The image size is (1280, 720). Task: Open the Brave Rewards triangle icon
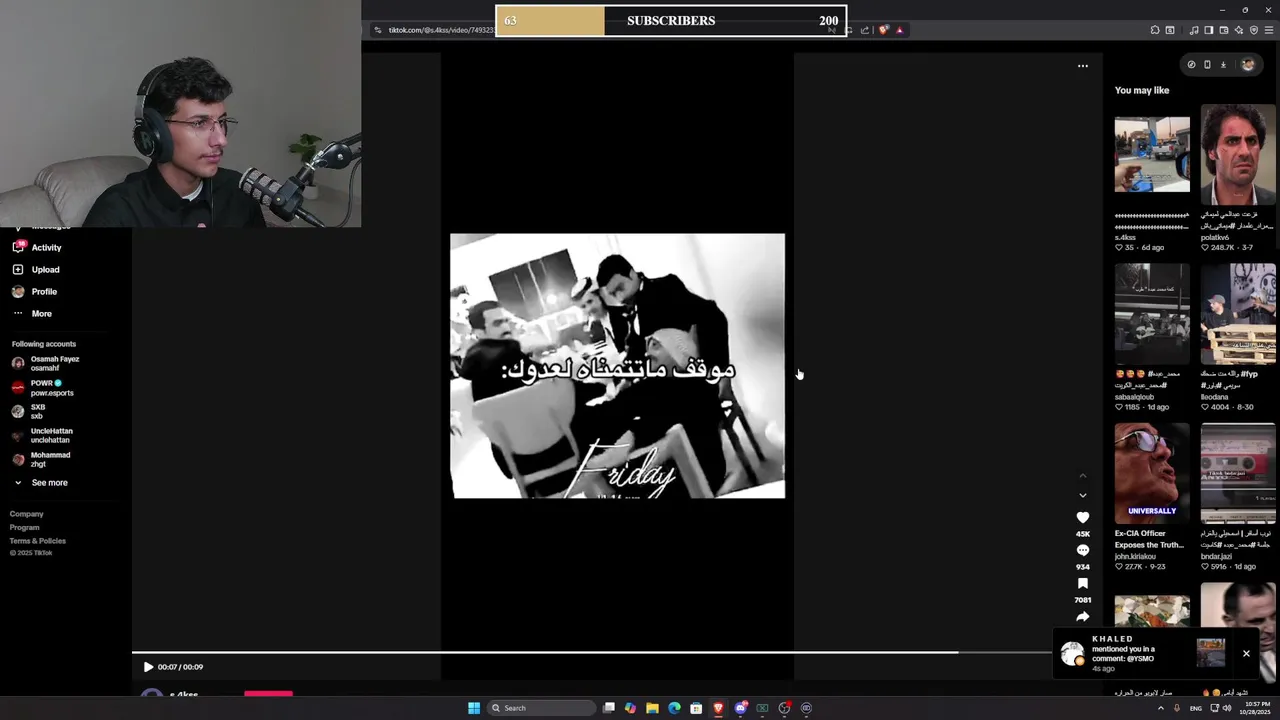click(x=900, y=30)
